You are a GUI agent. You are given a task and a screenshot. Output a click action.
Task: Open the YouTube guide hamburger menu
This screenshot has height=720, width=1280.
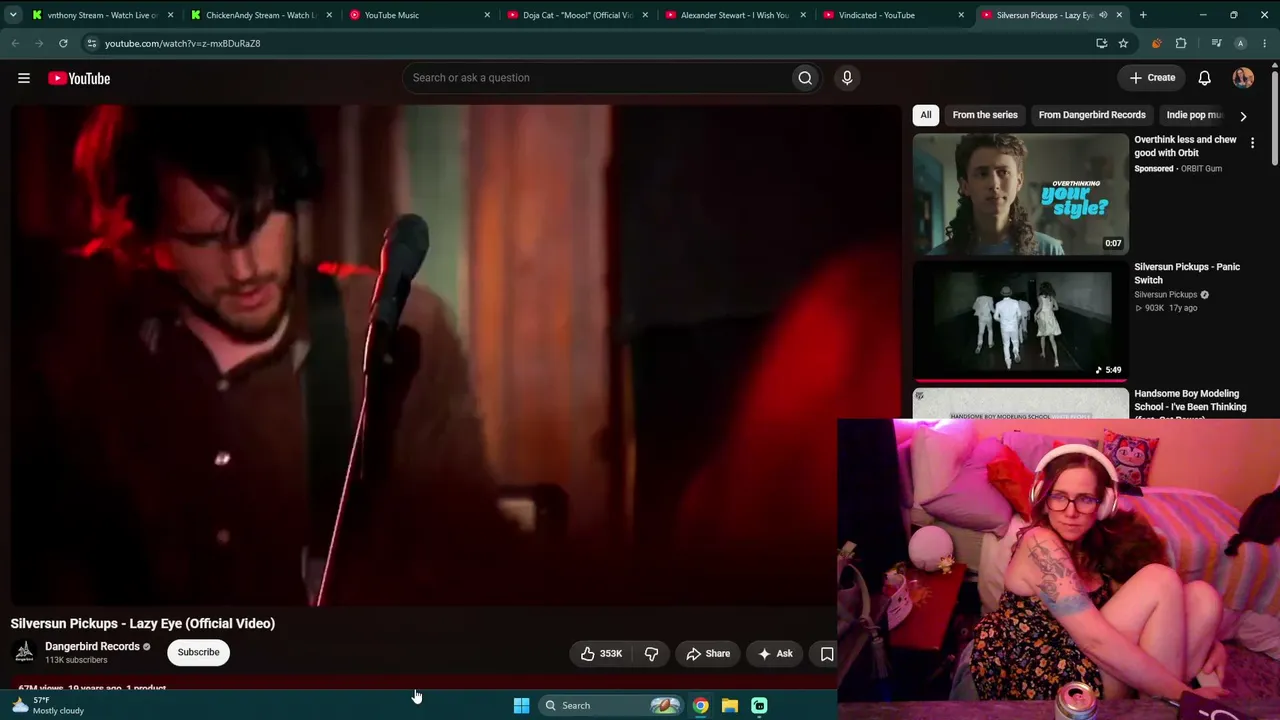tap(24, 78)
